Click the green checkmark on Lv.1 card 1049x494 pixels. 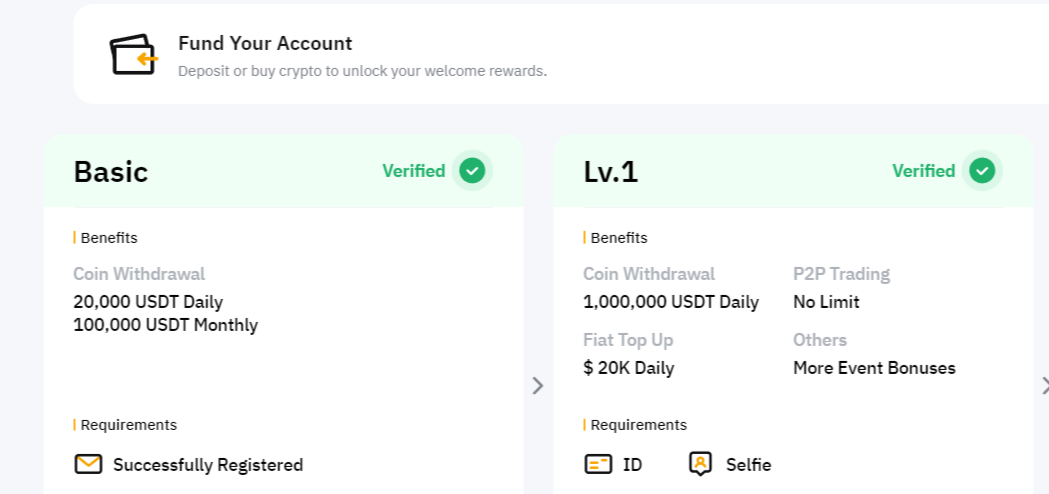[x=982, y=171]
